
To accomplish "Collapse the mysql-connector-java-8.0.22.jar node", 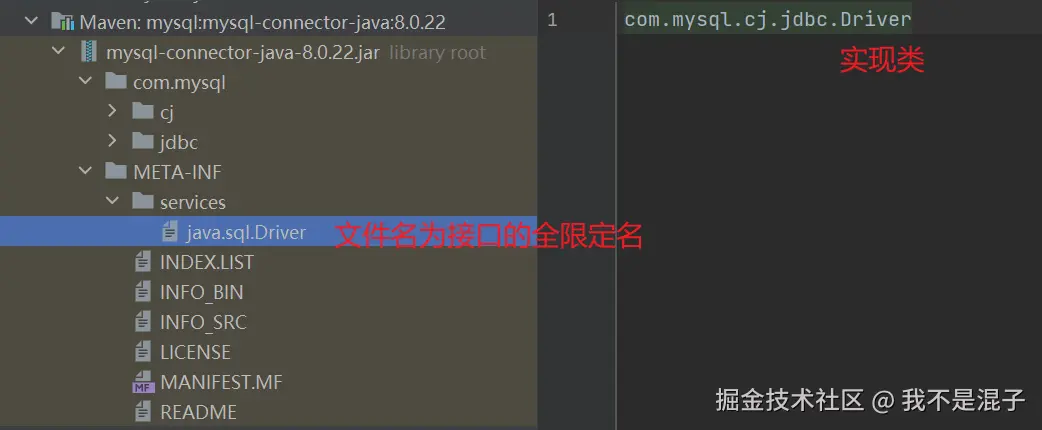I will (58, 53).
